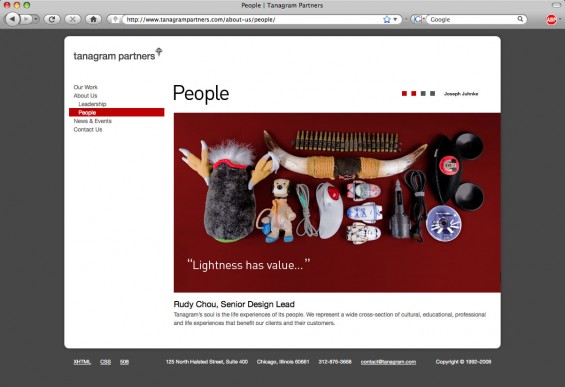Click the 125 North Halsted Street address text
Image resolution: width=565 pixels, height=387 pixels.
pyautogui.click(x=207, y=362)
